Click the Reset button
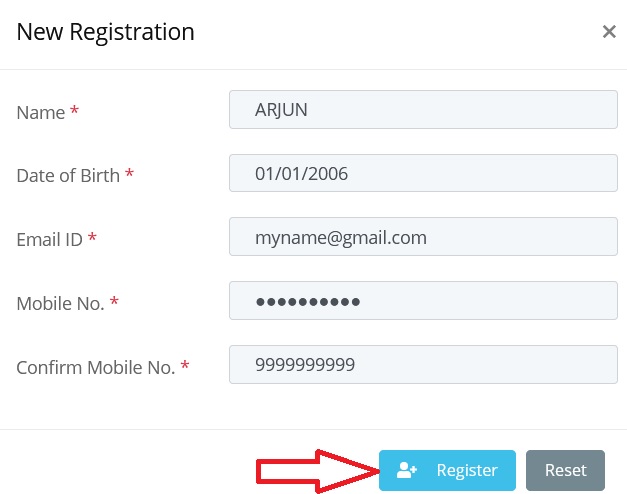The width and height of the screenshot is (627, 494). click(565, 470)
